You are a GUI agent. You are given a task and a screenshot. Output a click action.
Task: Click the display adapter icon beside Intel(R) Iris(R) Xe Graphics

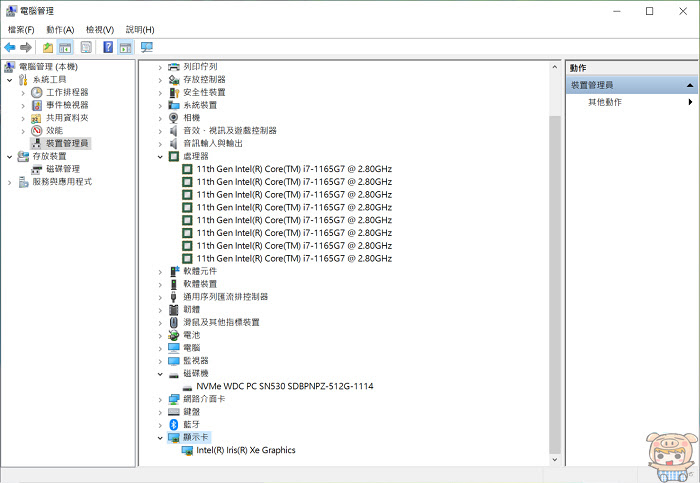187,450
